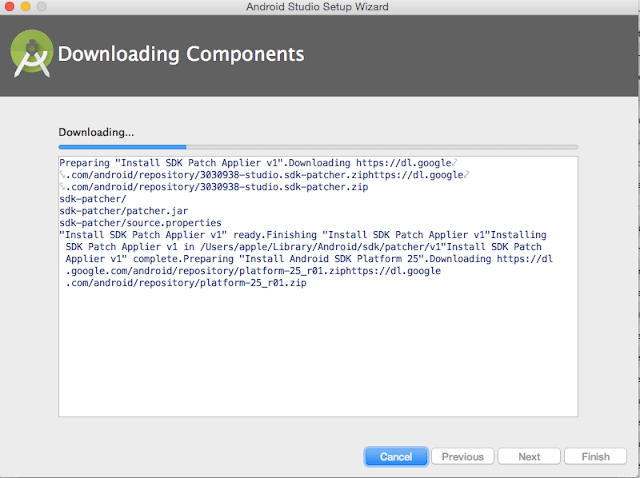640x478 pixels.
Task: Close the Setup Wizard window
Action: point(9,7)
